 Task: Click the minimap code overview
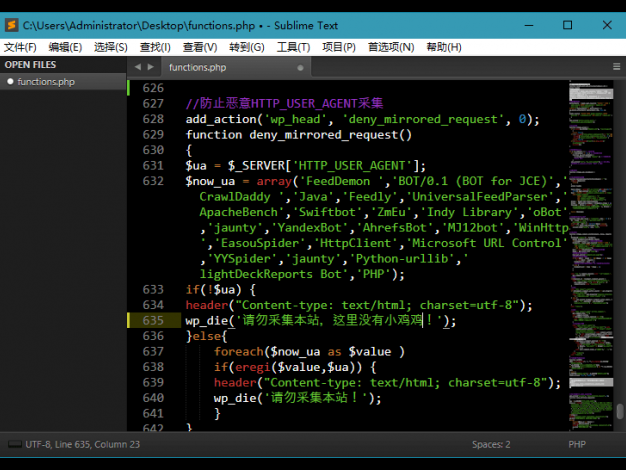591,256
